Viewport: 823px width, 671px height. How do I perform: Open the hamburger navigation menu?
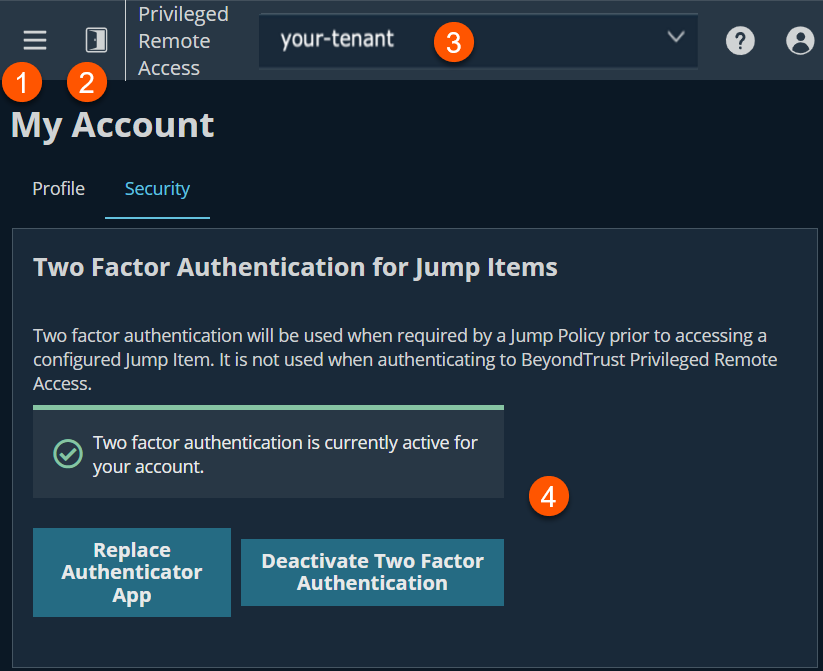click(35, 40)
